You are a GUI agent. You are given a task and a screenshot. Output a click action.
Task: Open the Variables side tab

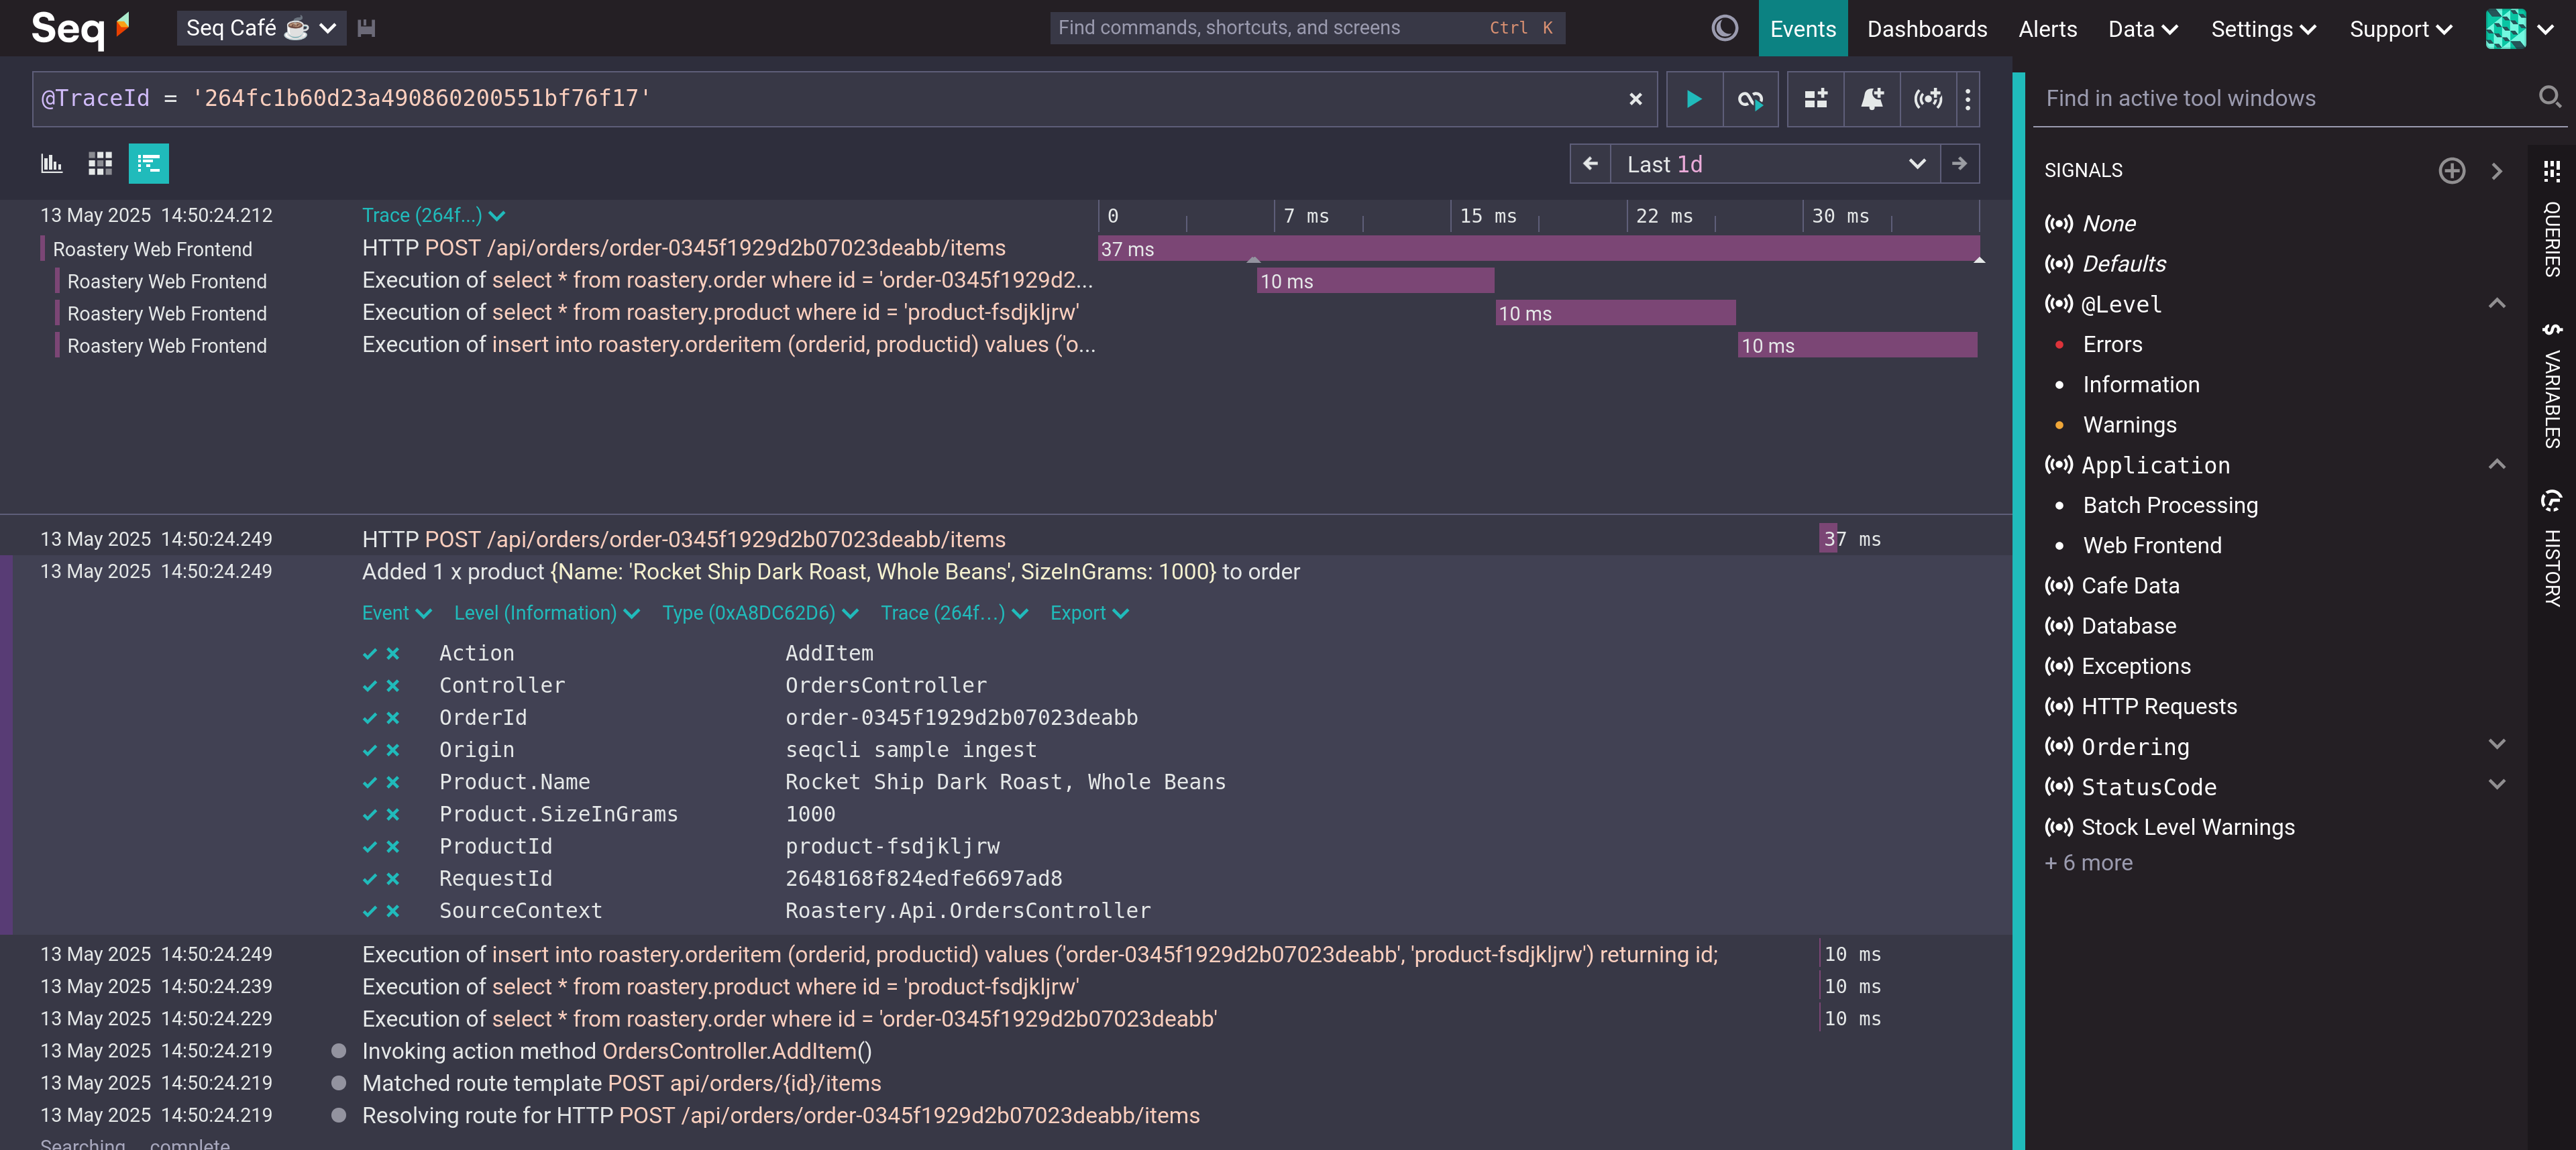pyautogui.click(x=2552, y=386)
